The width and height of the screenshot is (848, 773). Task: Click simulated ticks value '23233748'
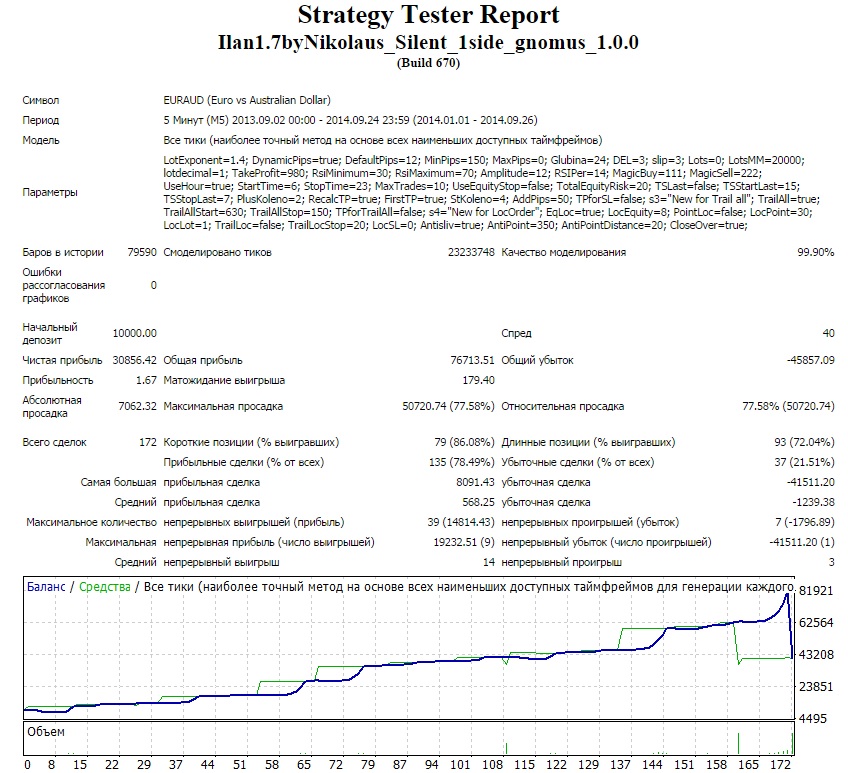(471, 252)
